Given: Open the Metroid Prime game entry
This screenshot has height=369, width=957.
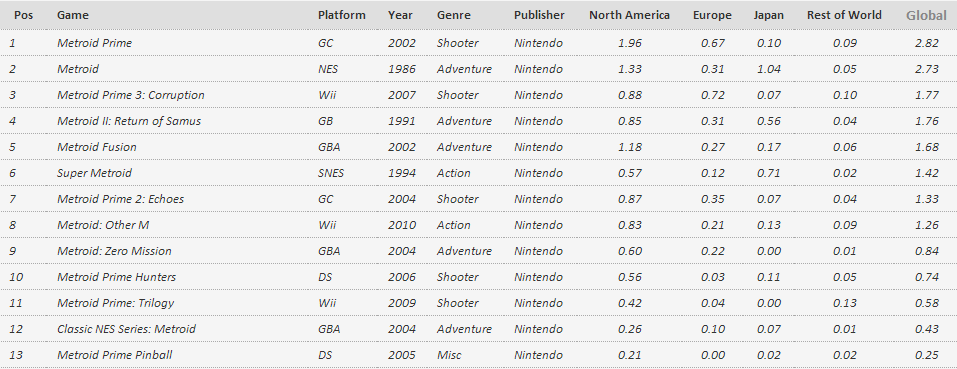Looking at the screenshot, I should [94, 43].
